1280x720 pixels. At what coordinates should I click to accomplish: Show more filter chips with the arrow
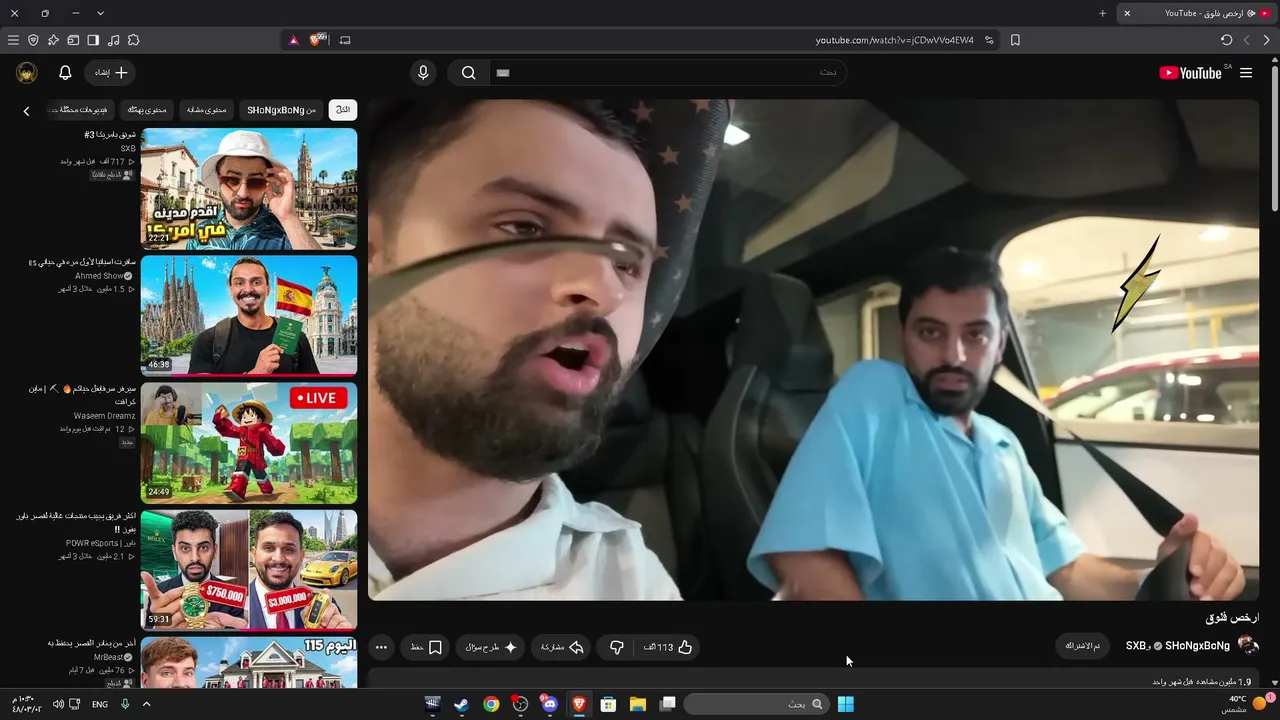coord(27,111)
